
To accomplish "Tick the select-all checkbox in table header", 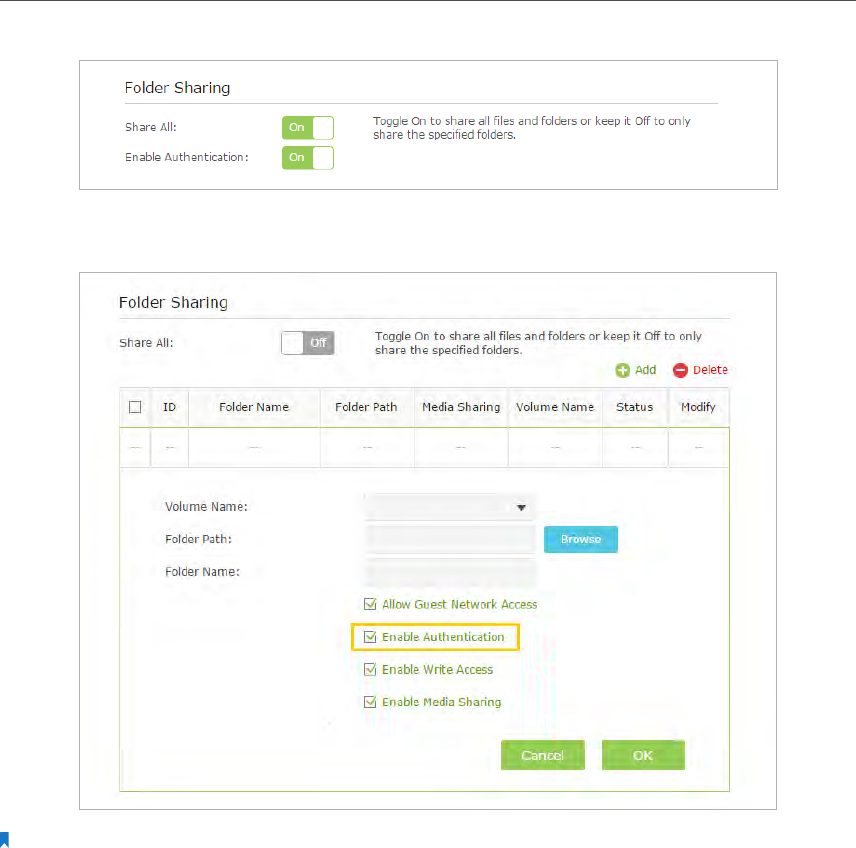I will [x=135, y=407].
